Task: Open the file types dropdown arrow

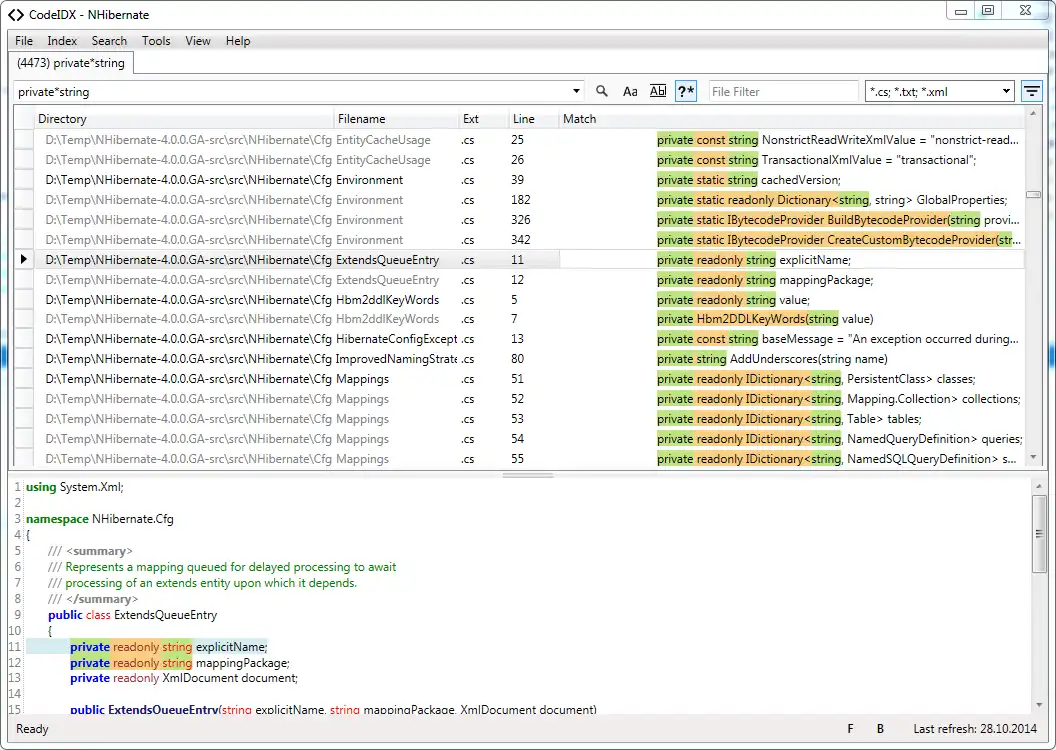Action: [x=1006, y=91]
